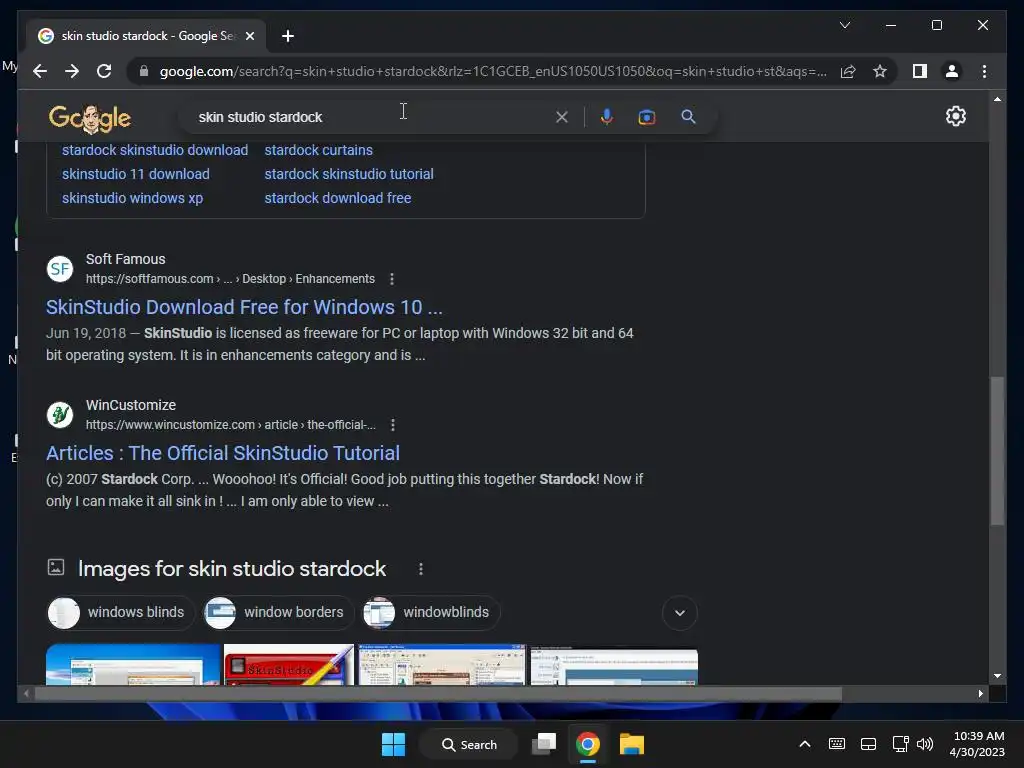Click the horizontal scrollbar thumb
This screenshot has width=1024, height=768.
[x=438, y=694]
